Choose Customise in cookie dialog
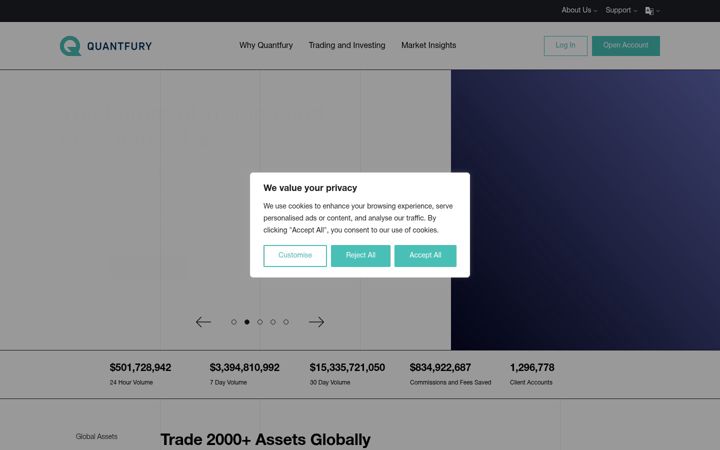 coord(295,255)
